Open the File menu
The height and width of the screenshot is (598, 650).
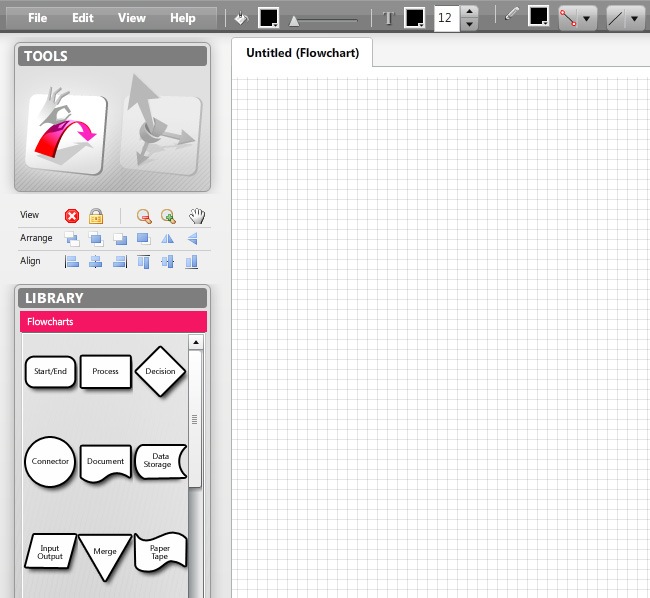tap(38, 18)
